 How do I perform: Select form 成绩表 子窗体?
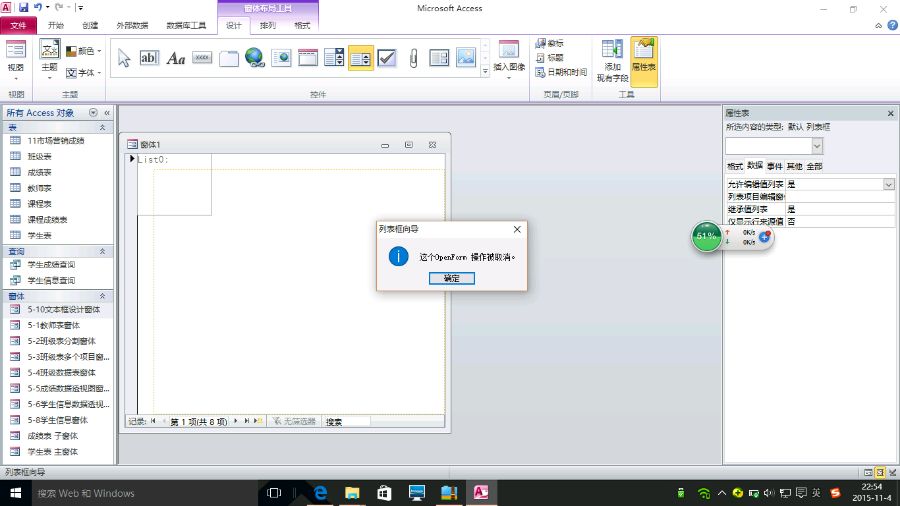(52, 436)
